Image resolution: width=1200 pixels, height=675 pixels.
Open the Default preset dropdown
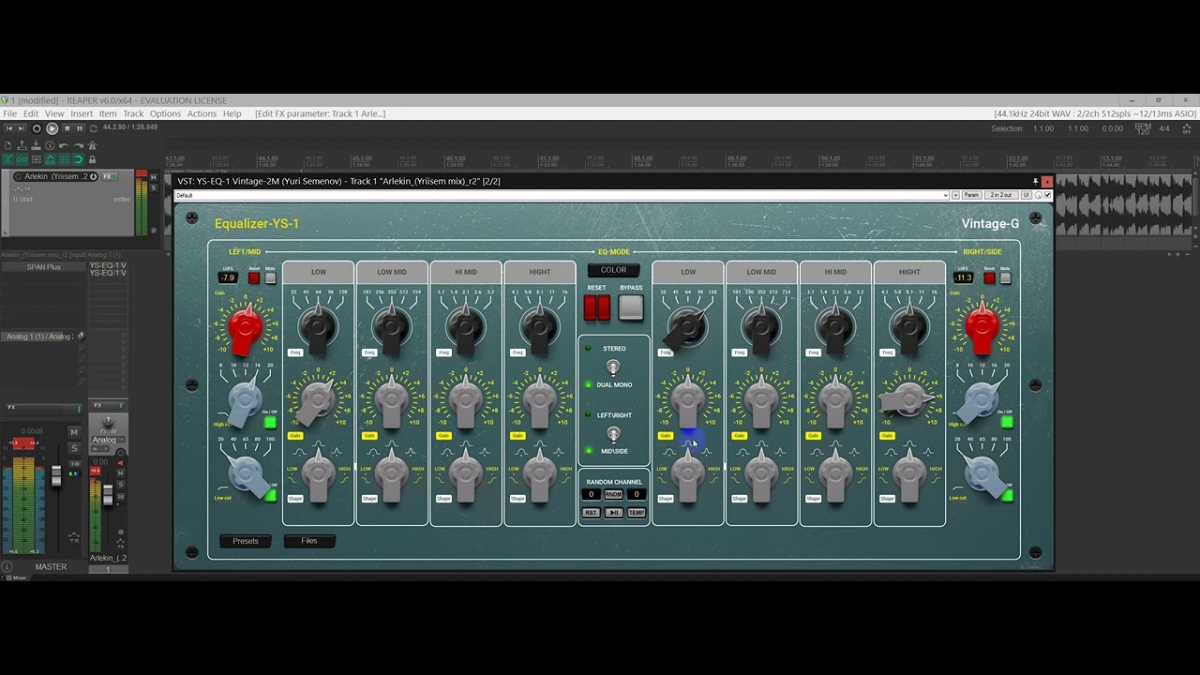click(x=560, y=195)
